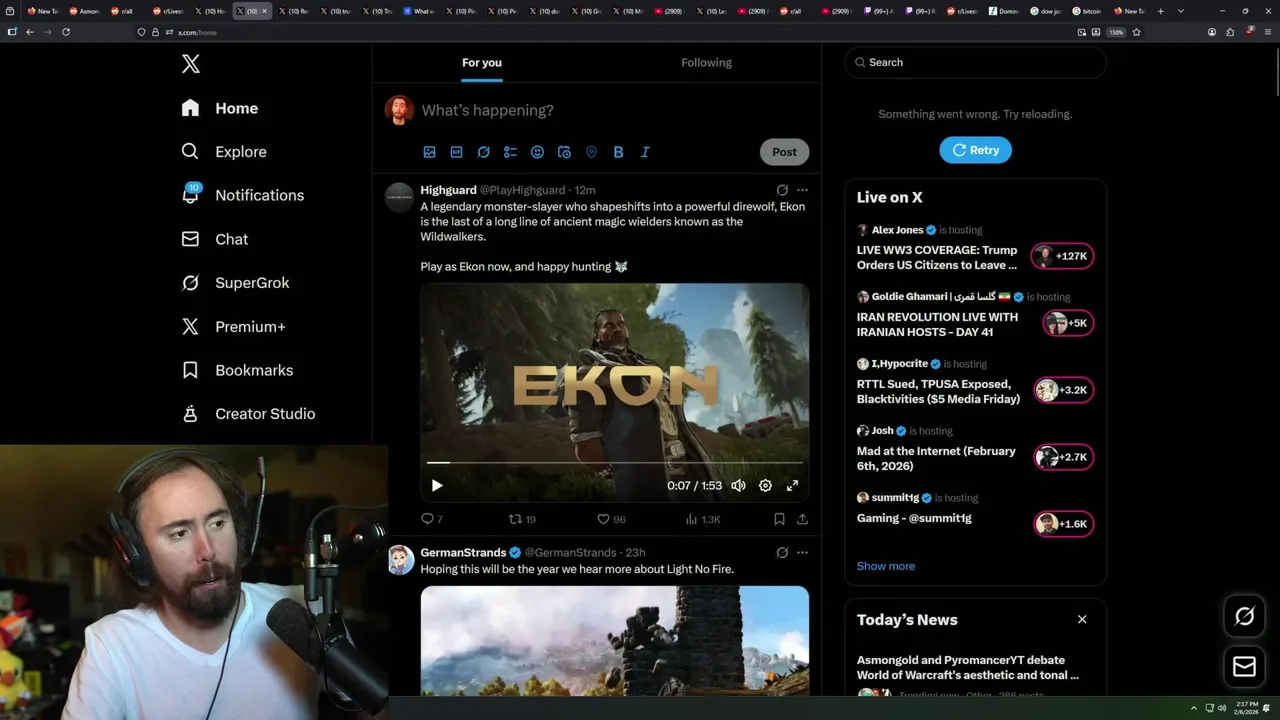This screenshot has width=1280, height=720.
Task: Add media image to post
Action: point(430,152)
